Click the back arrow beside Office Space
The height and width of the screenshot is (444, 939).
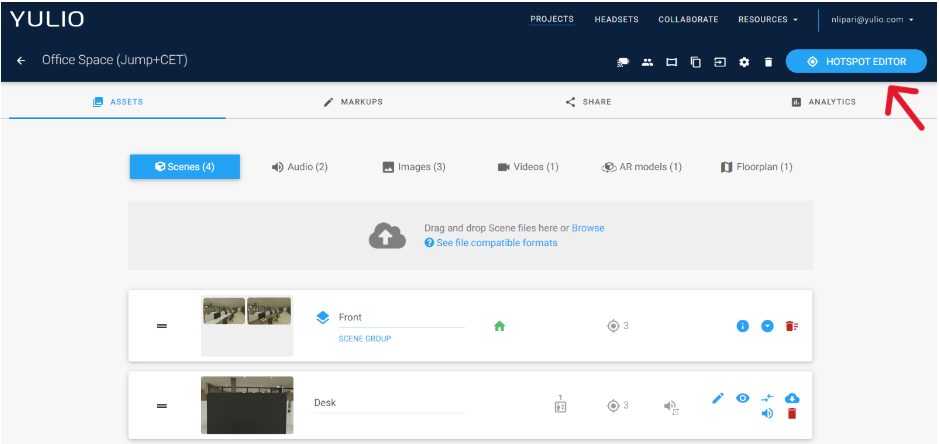[21, 61]
